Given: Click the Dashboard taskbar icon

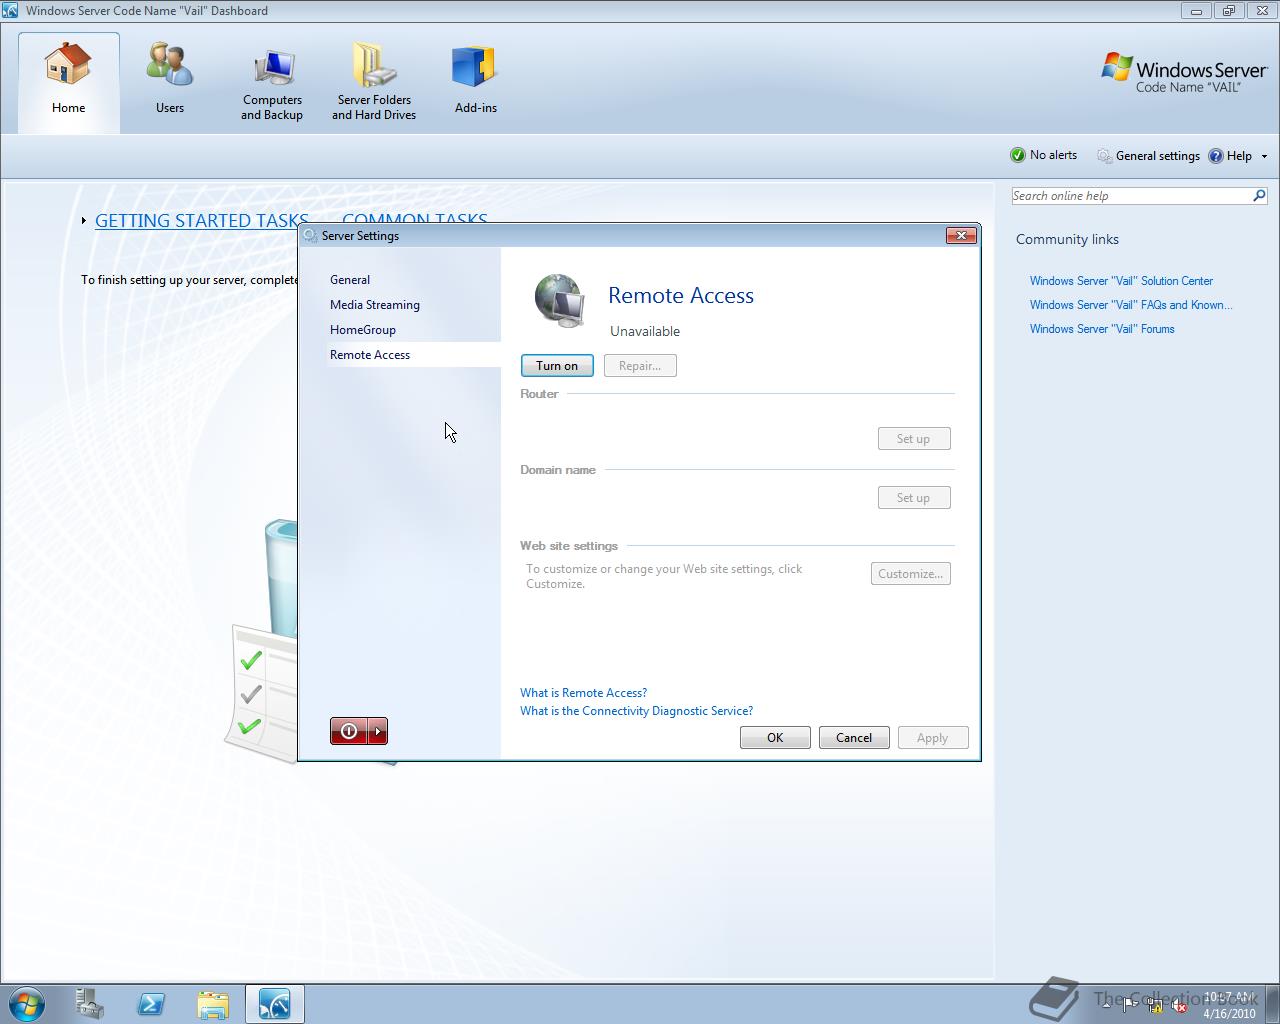Looking at the screenshot, I should click(274, 1004).
